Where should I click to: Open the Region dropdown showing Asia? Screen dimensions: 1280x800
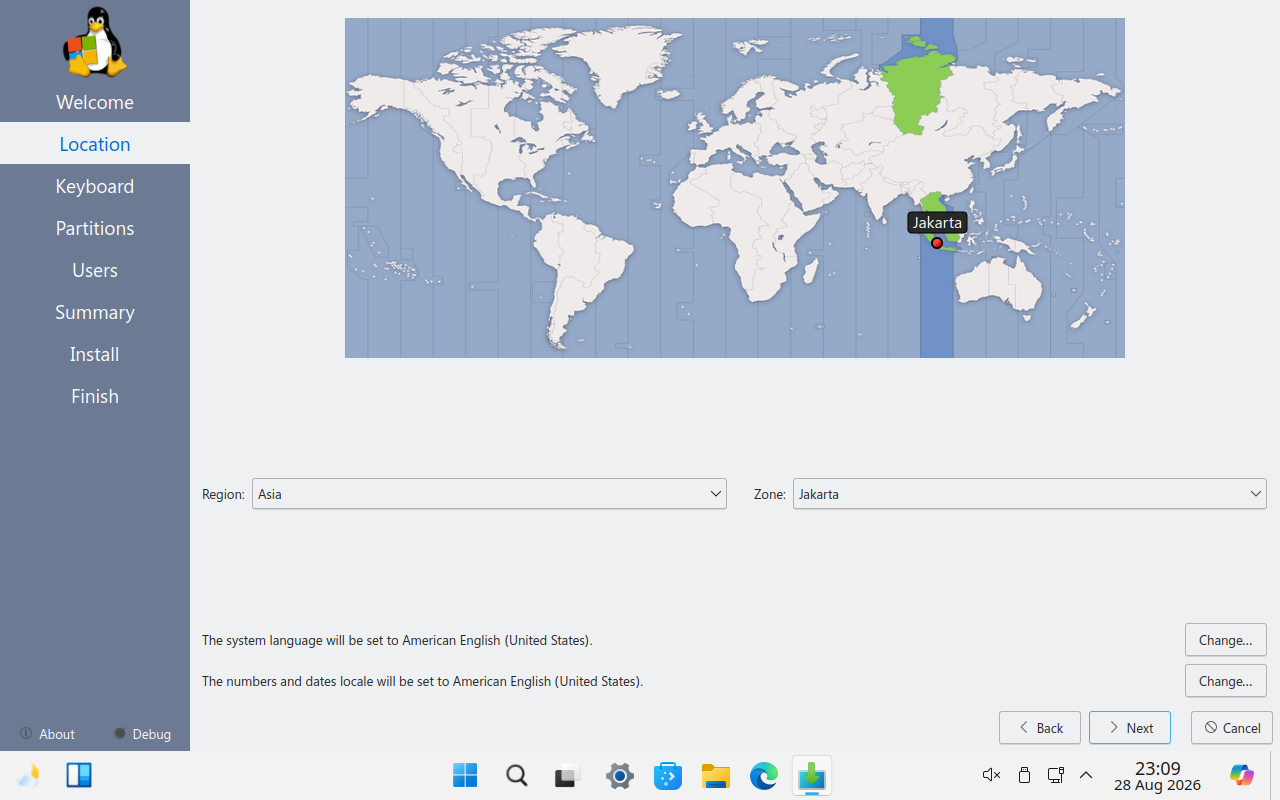pos(489,494)
